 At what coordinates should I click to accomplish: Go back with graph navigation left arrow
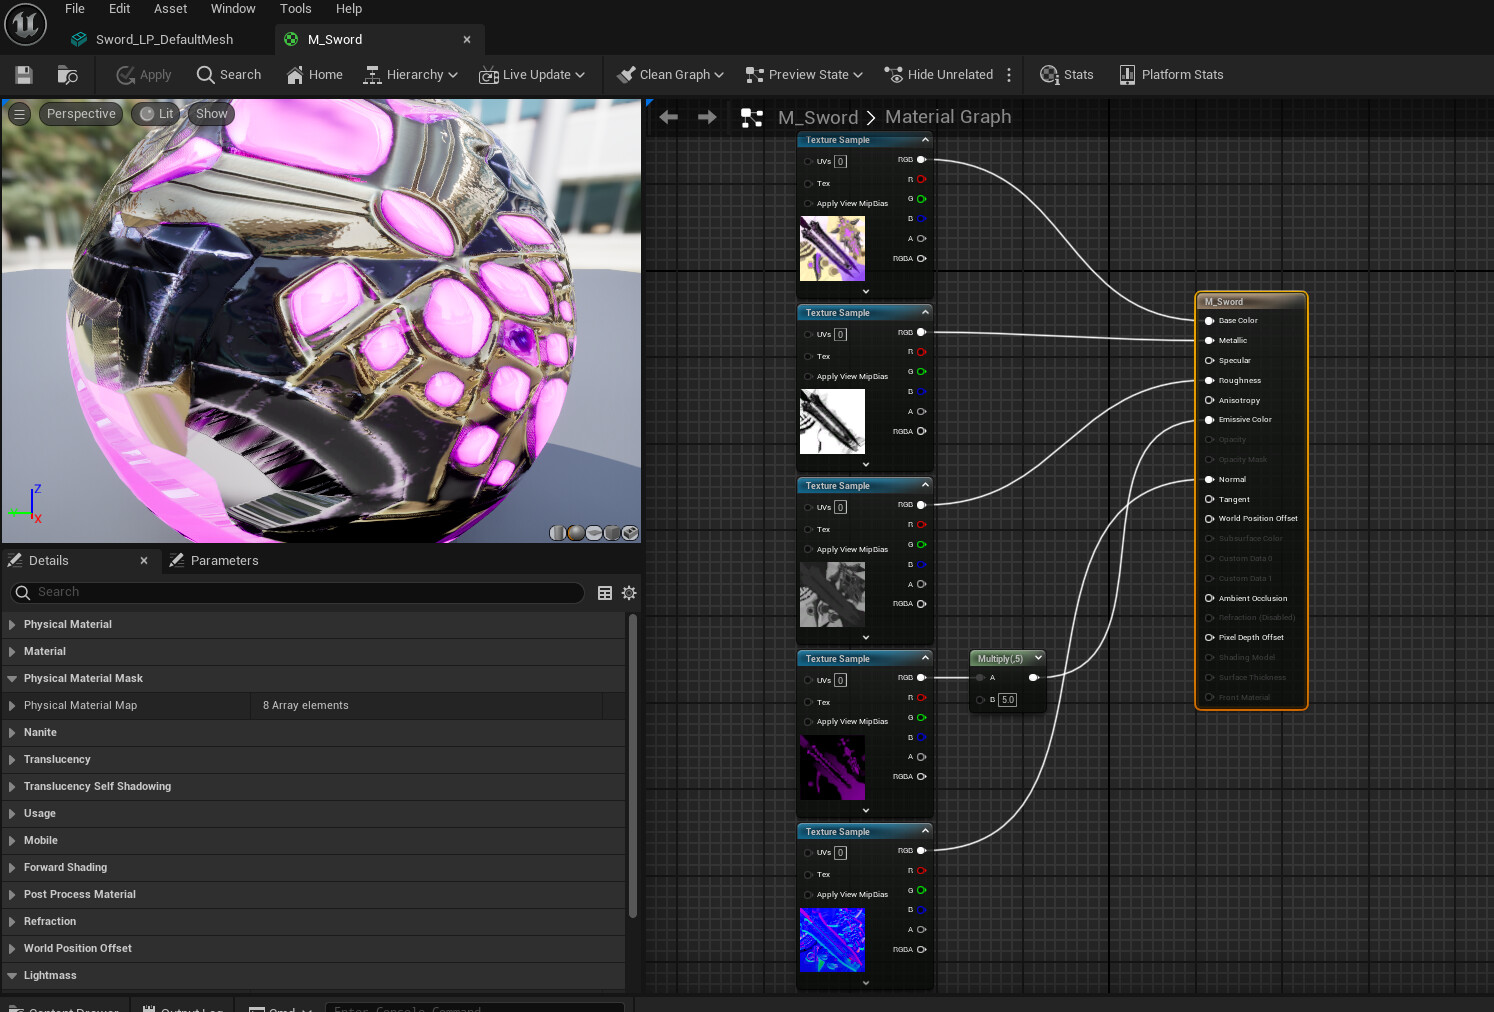coord(669,117)
